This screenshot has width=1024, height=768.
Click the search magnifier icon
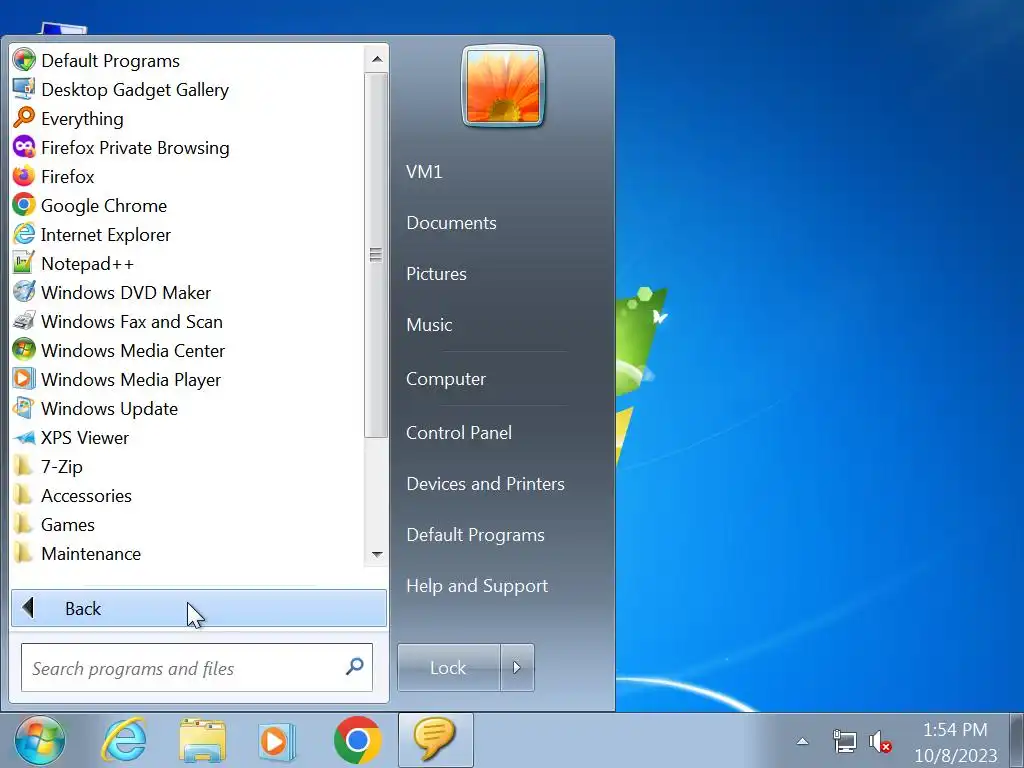[354, 666]
